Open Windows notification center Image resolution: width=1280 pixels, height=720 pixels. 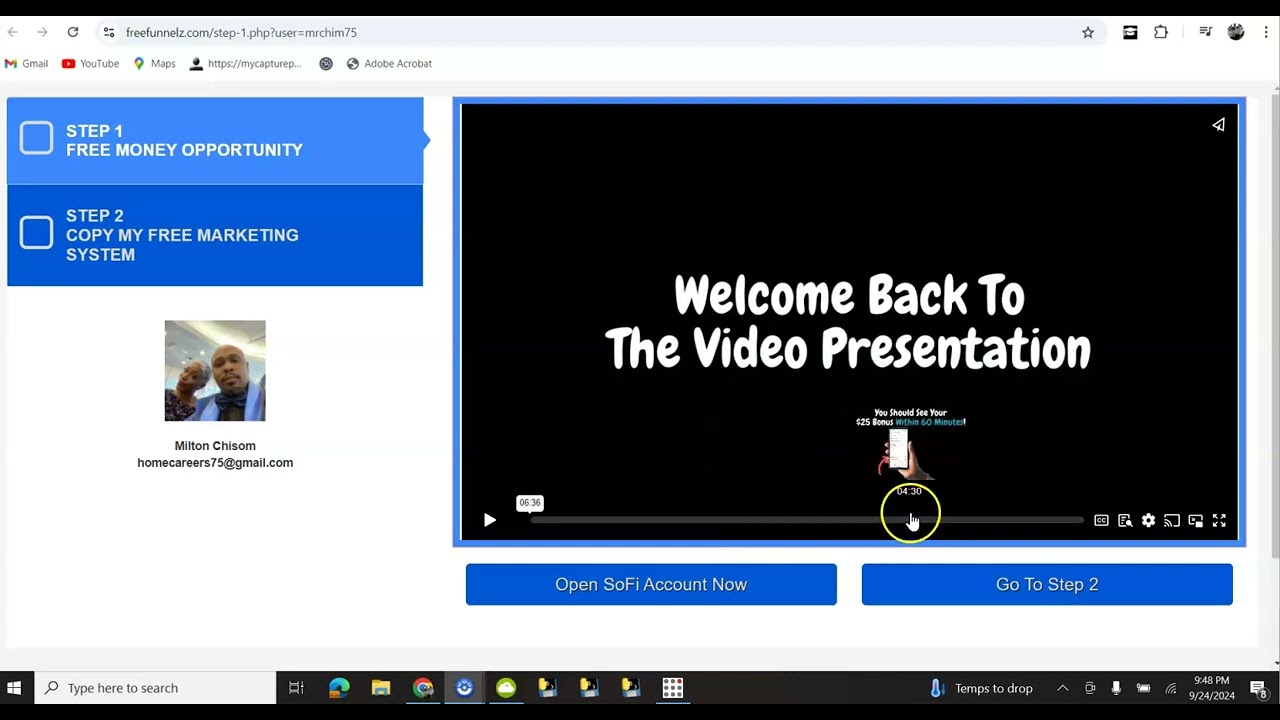pyautogui.click(x=1259, y=688)
